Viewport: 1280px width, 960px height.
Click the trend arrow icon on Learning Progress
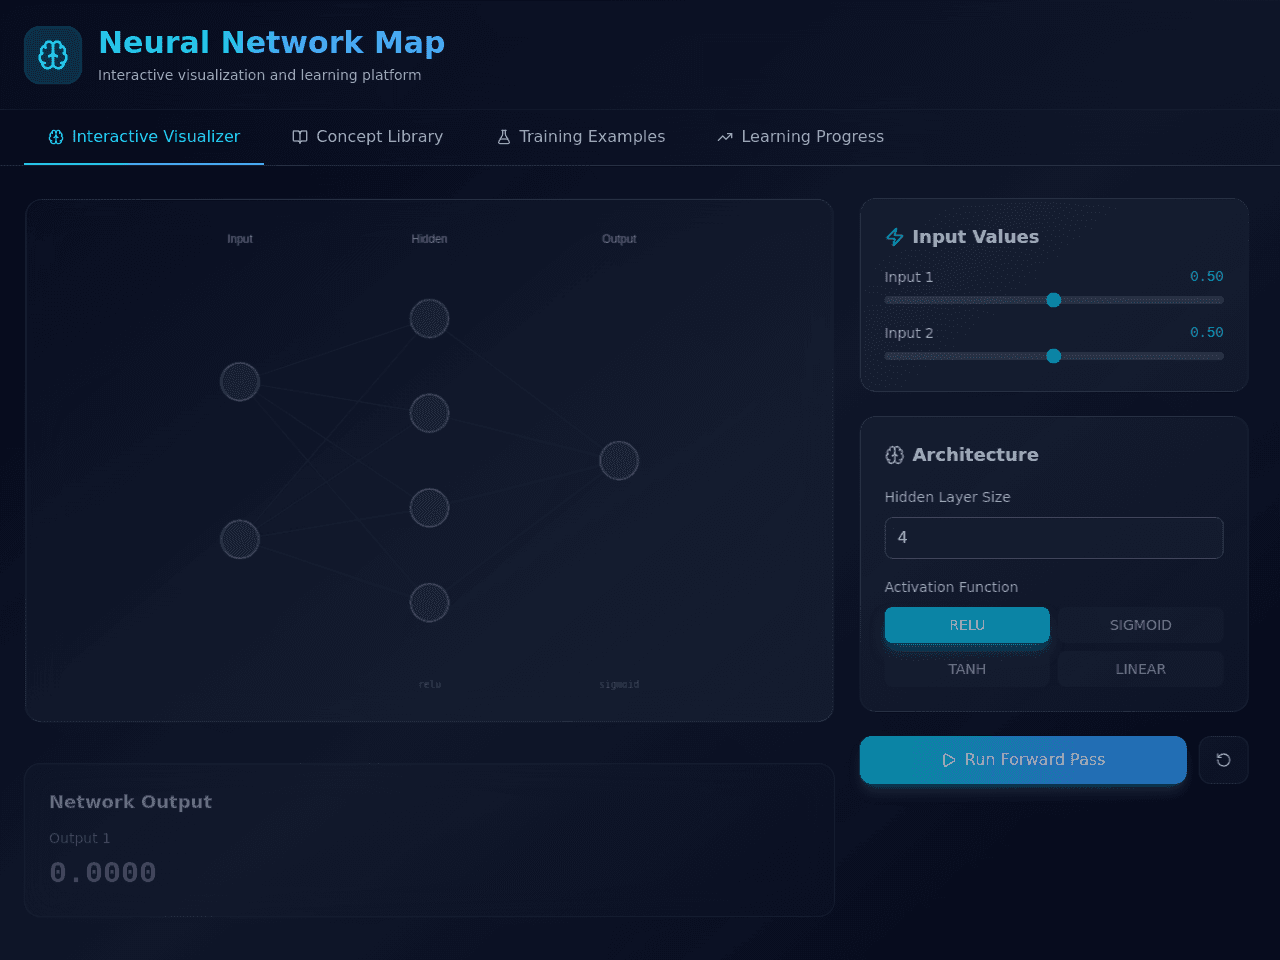(725, 137)
